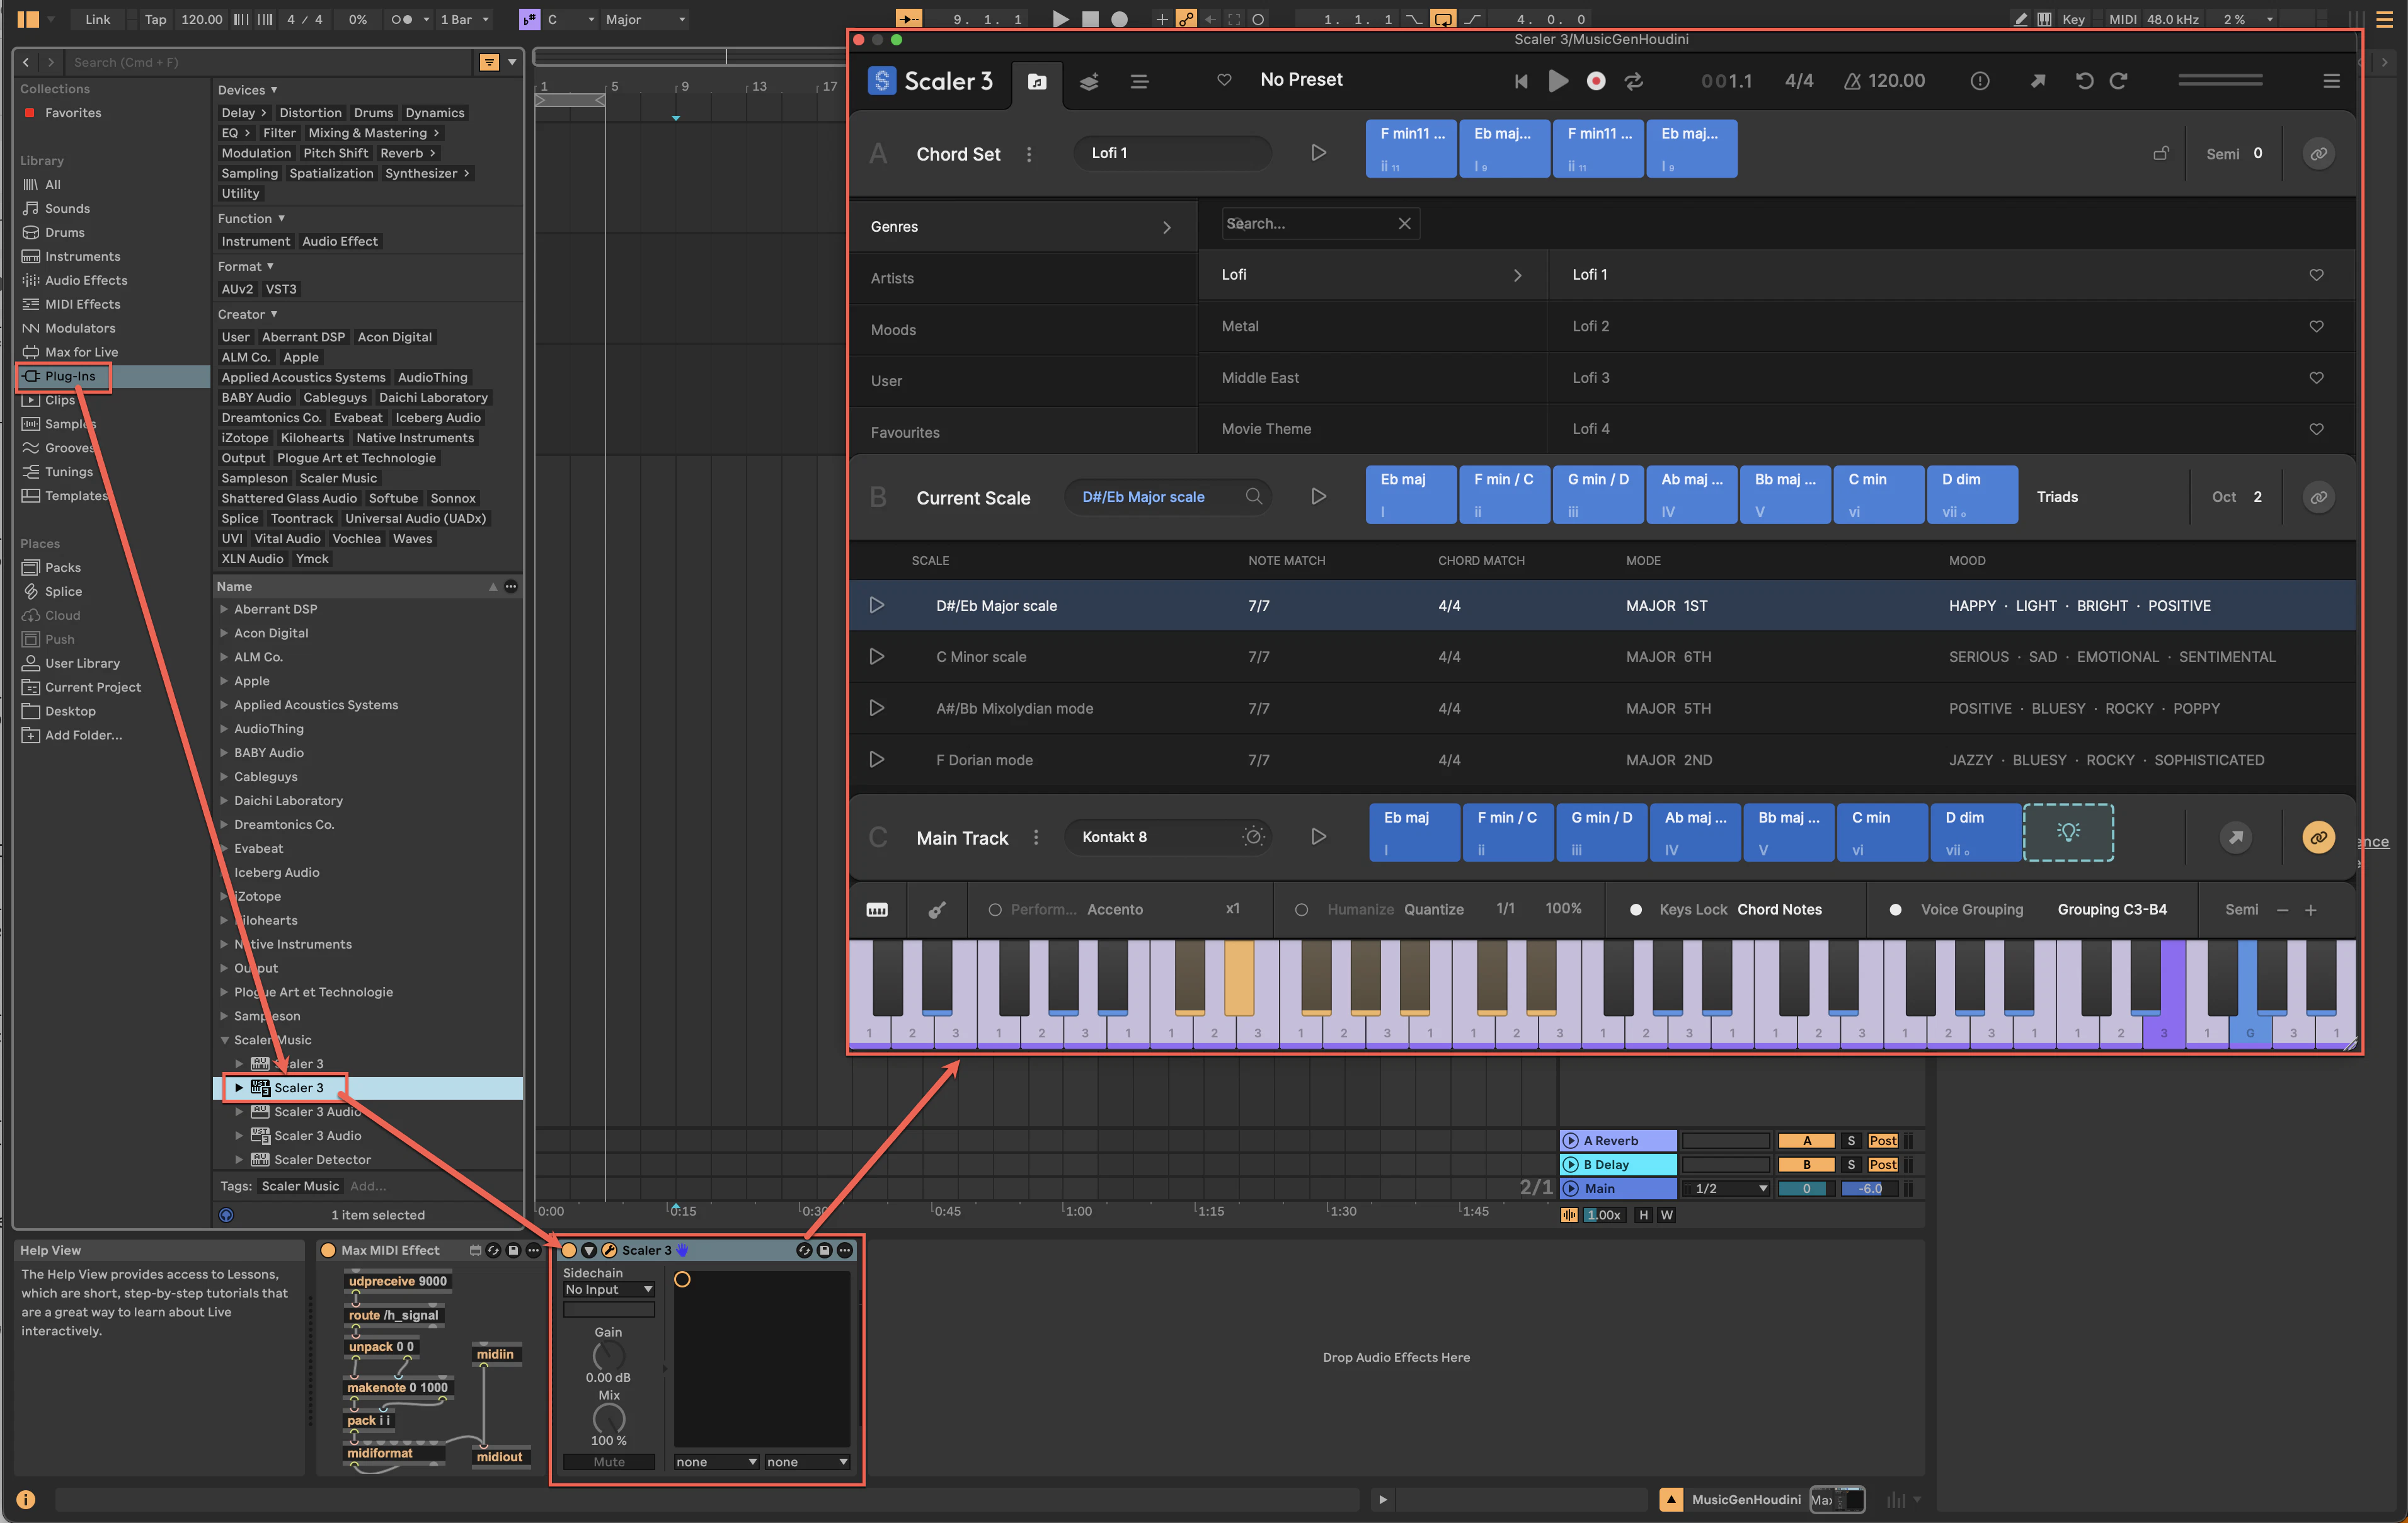Toggle the Humanize switch
Viewport: 2408px width, 1523px height.
click(x=1301, y=910)
